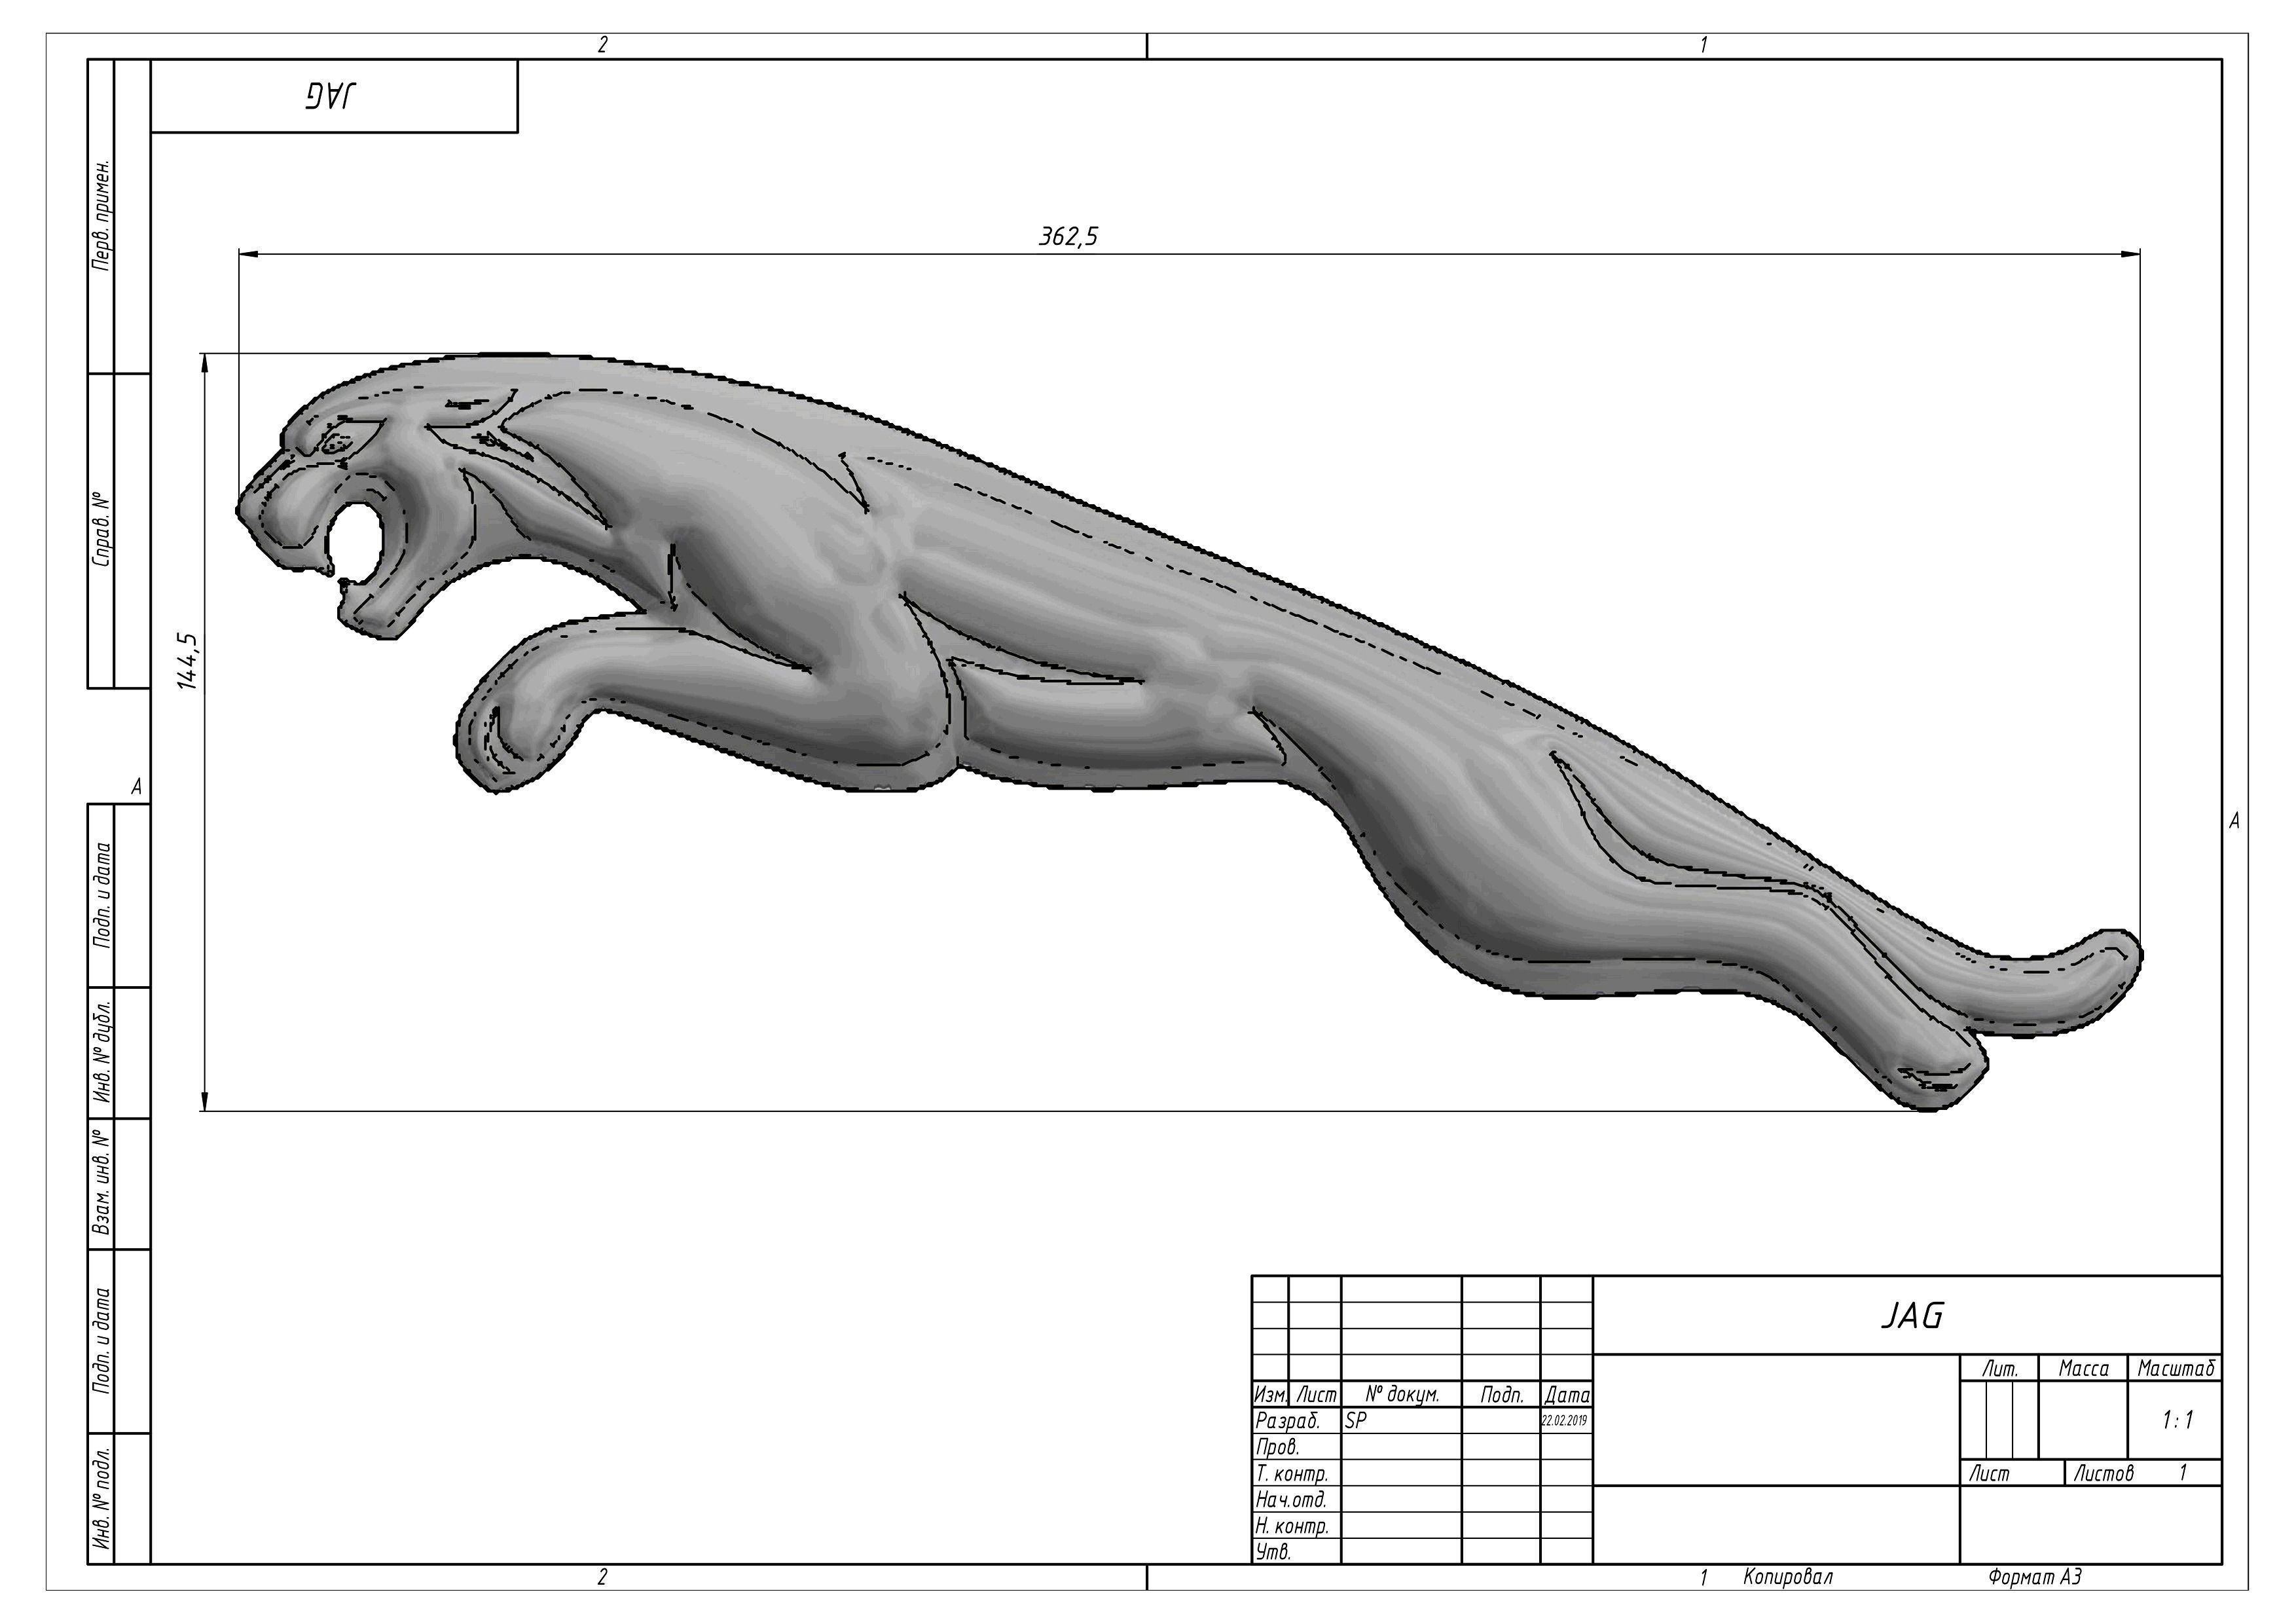Viewport: 2296px width, 1624px height.
Task: Click the 'Подп.' column header in title block
Action: click(x=1501, y=1395)
